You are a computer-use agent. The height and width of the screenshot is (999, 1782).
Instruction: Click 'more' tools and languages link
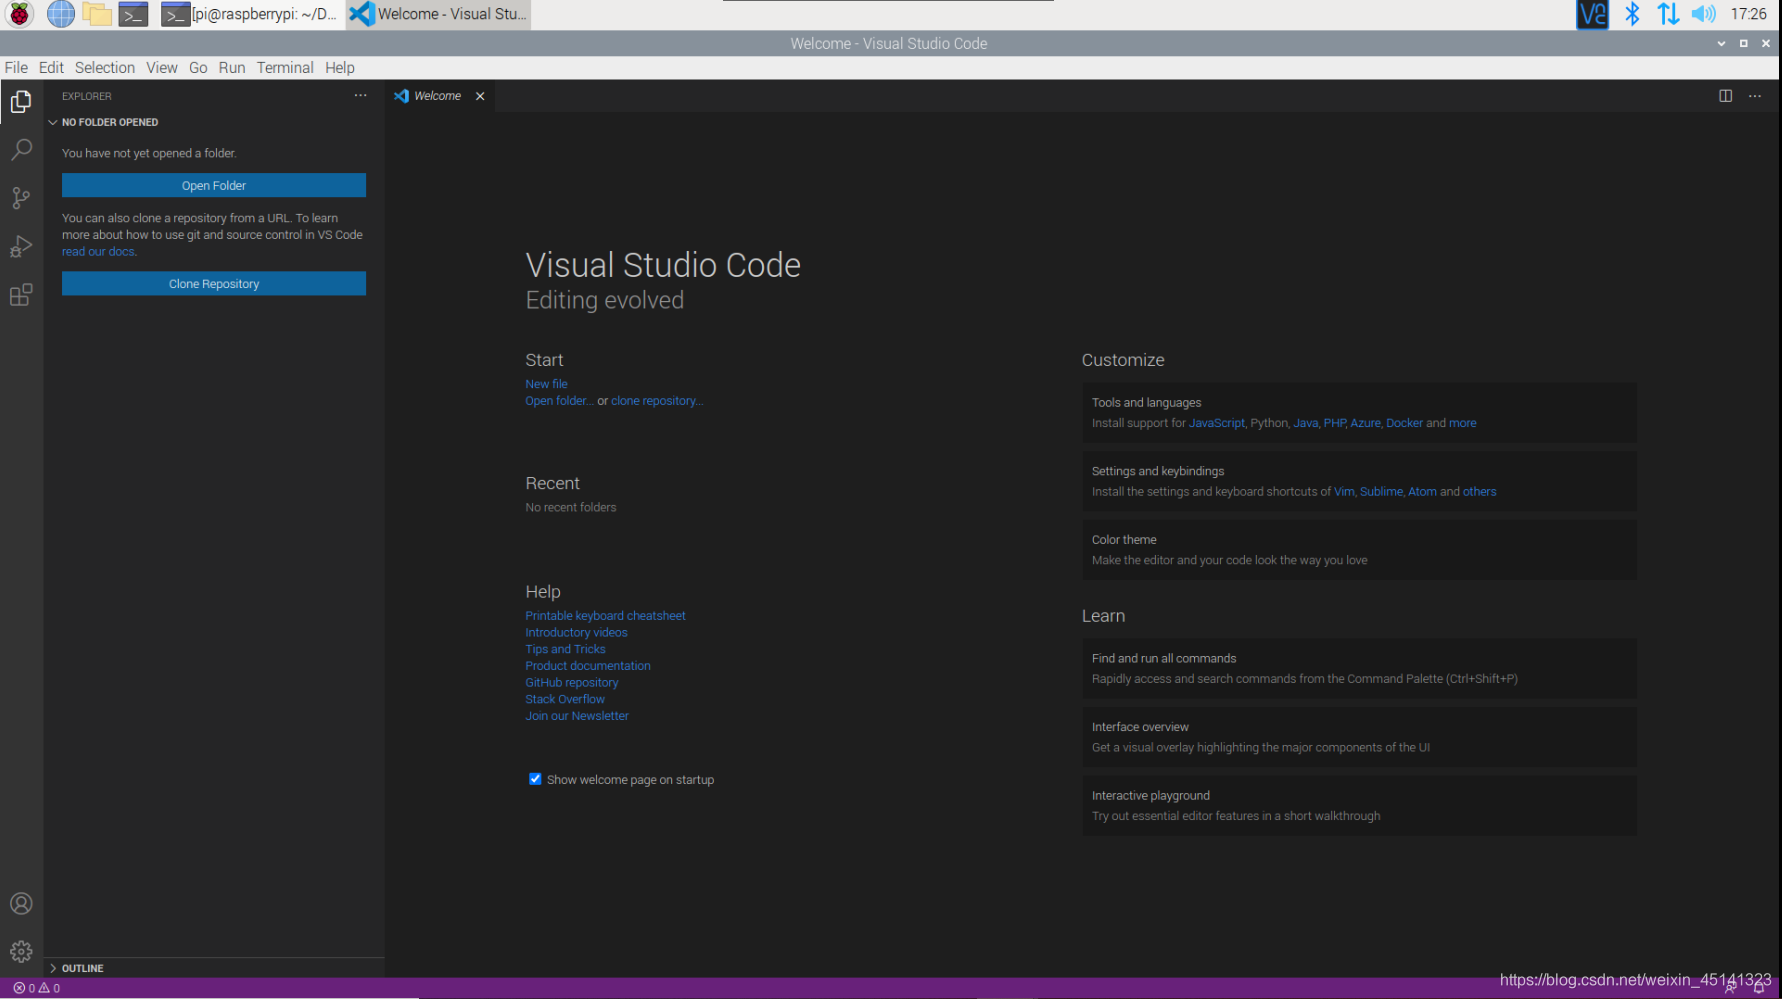(1463, 423)
